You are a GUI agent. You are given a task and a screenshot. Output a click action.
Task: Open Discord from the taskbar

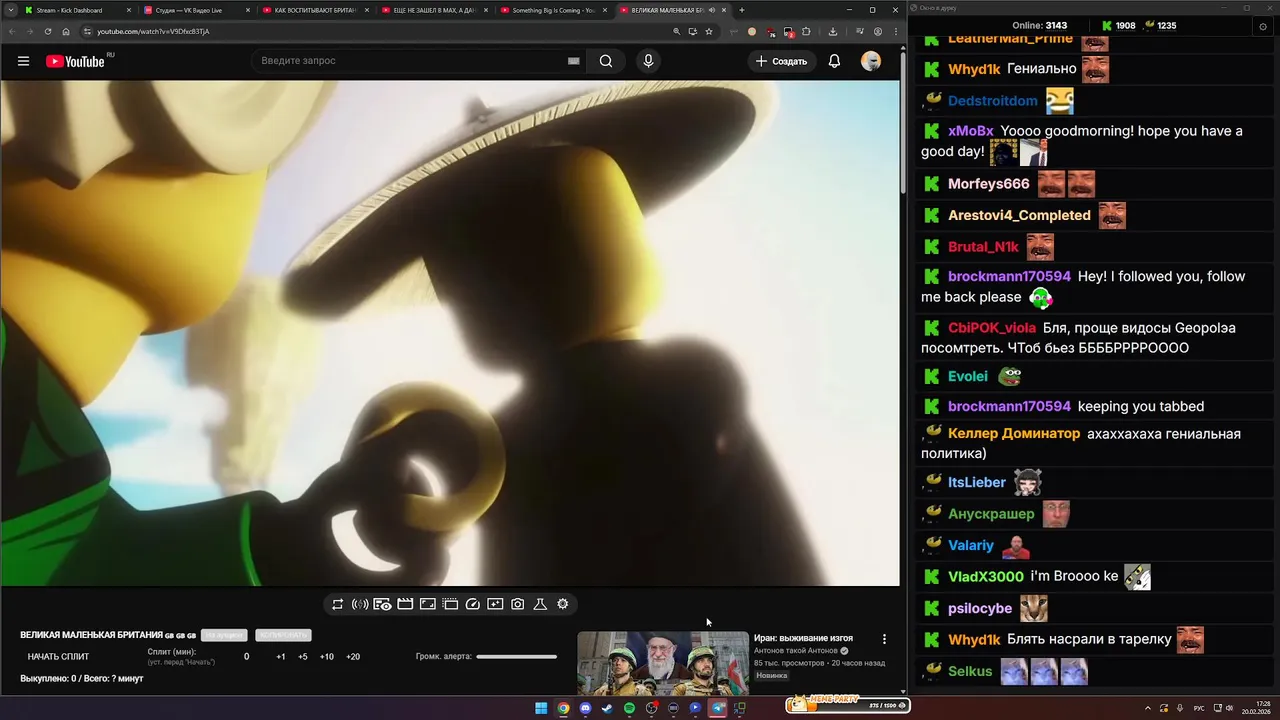tap(585, 708)
